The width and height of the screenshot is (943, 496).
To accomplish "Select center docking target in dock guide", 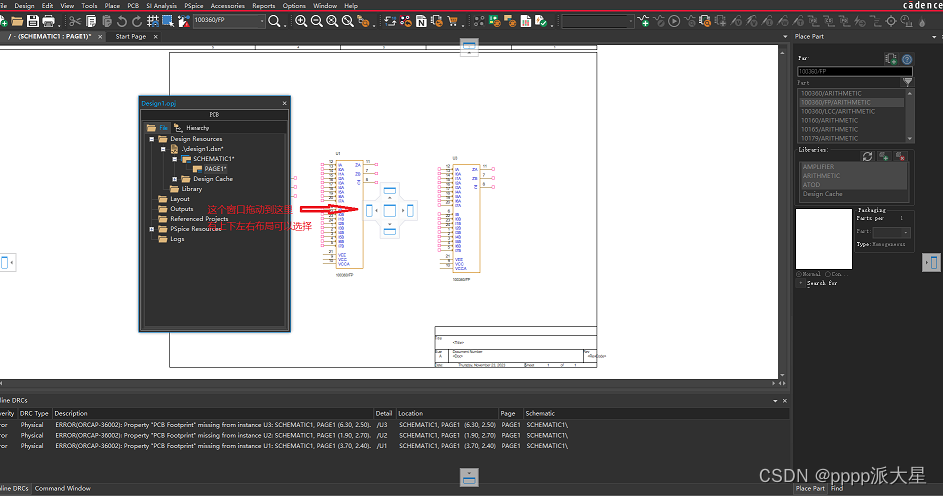I will 390,210.
